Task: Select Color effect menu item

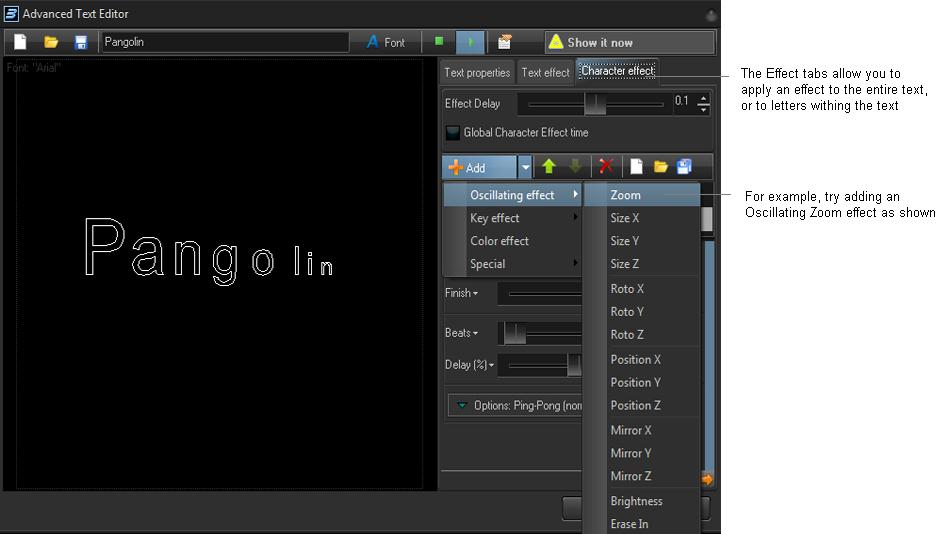Action: click(x=499, y=241)
